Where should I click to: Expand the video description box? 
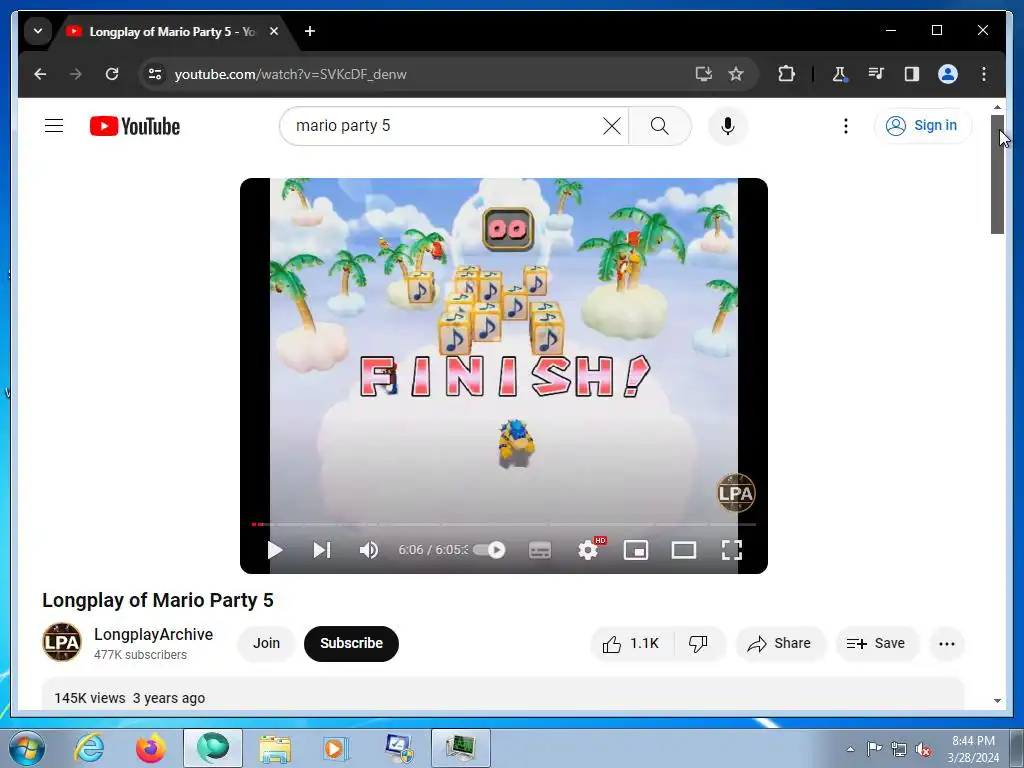coord(503,695)
